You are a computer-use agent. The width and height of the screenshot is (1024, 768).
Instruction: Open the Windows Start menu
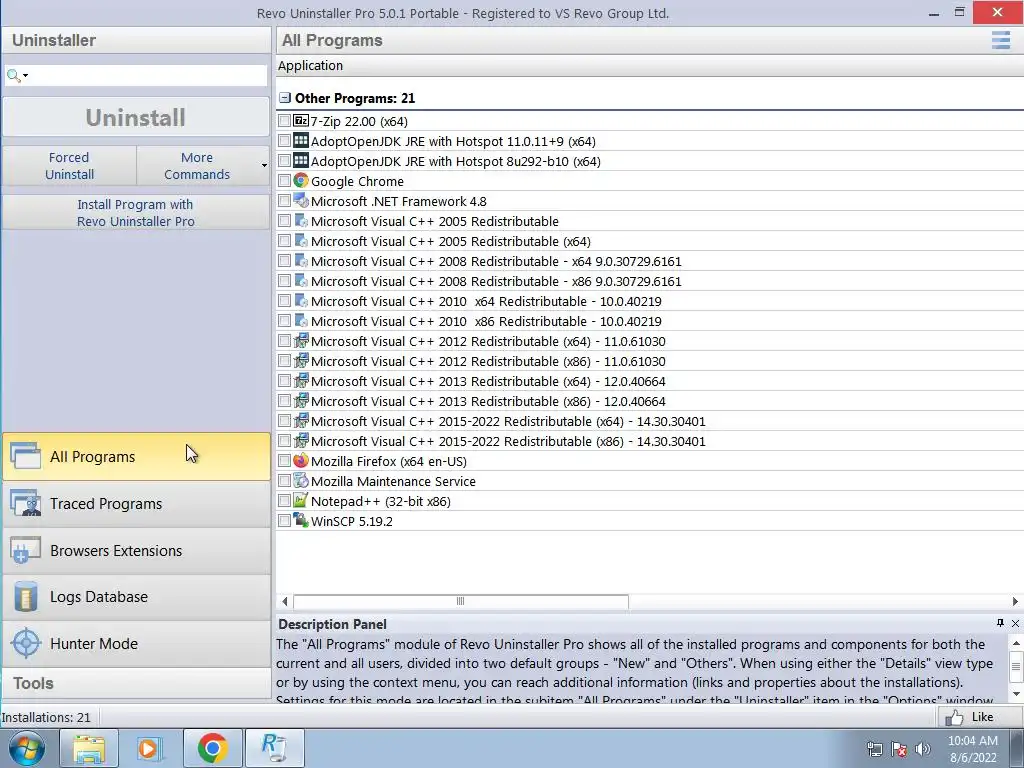pyautogui.click(x=27, y=748)
